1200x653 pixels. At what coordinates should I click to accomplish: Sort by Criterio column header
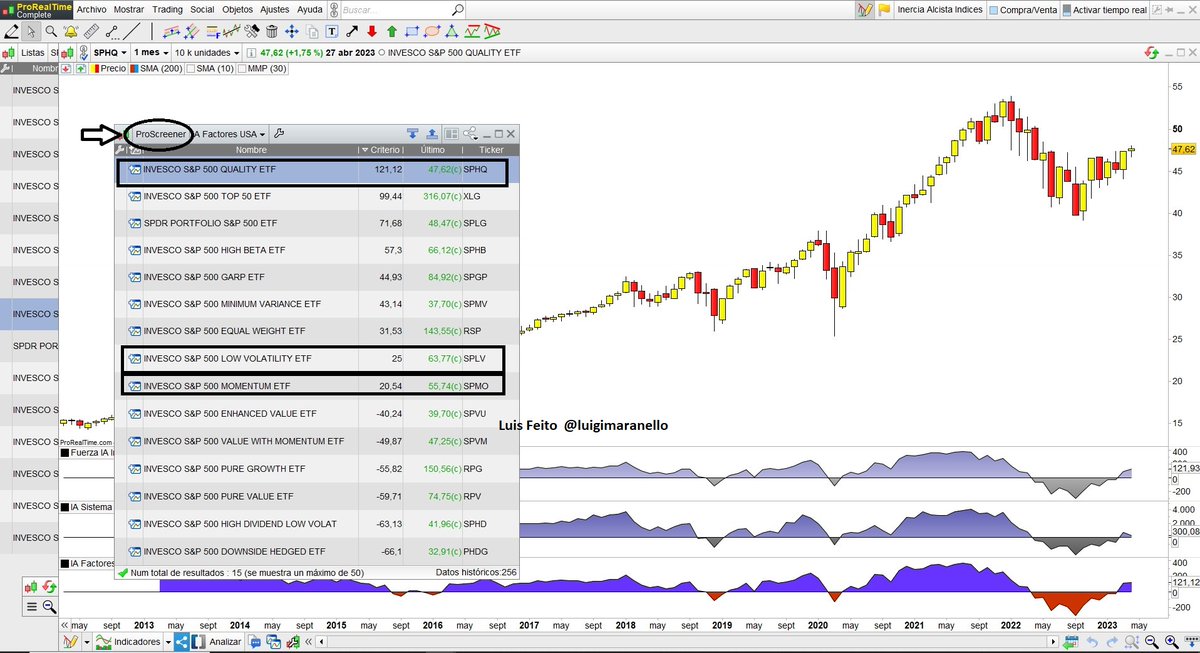point(382,149)
